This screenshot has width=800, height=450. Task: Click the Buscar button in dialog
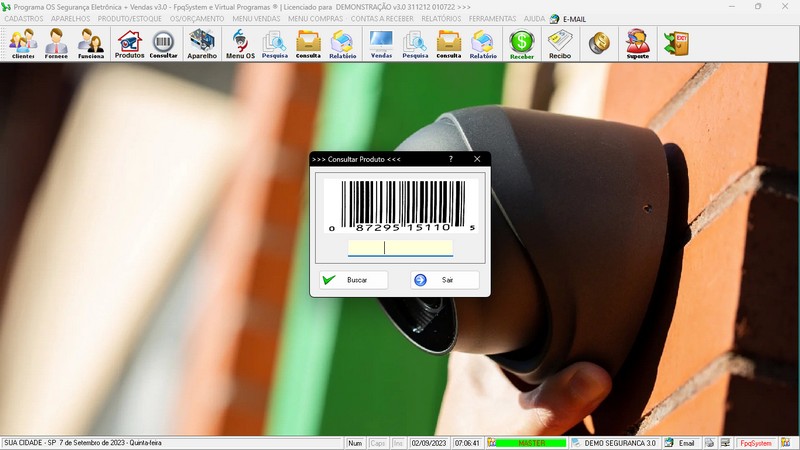point(353,280)
